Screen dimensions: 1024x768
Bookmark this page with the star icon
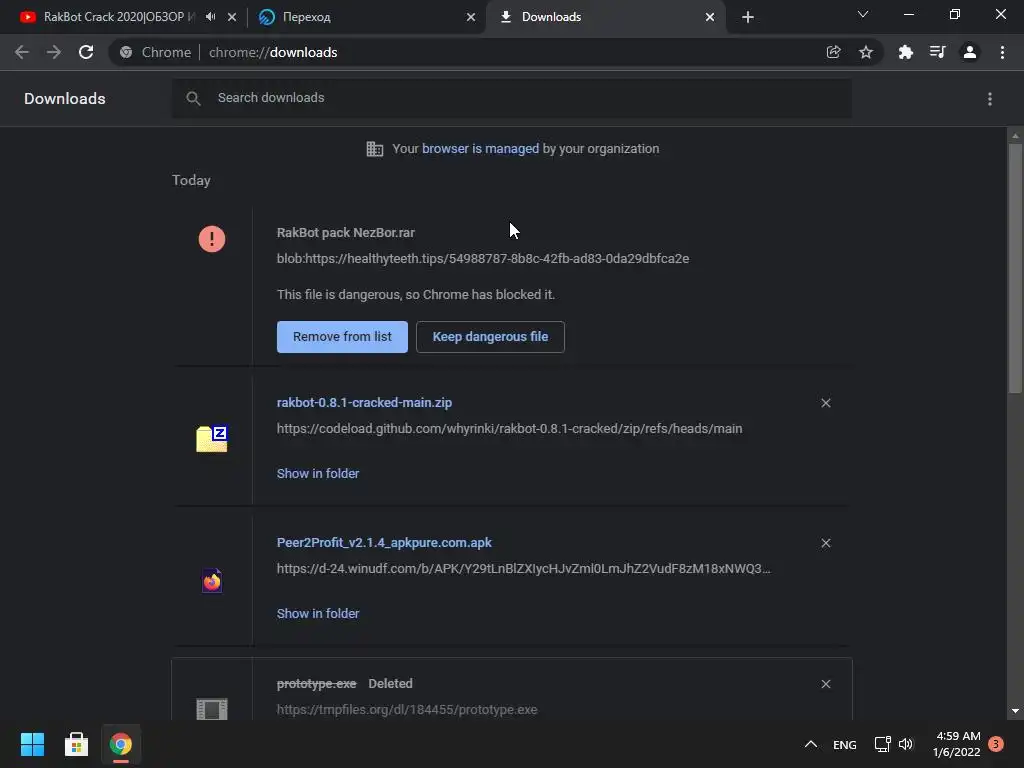click(866, 52)
